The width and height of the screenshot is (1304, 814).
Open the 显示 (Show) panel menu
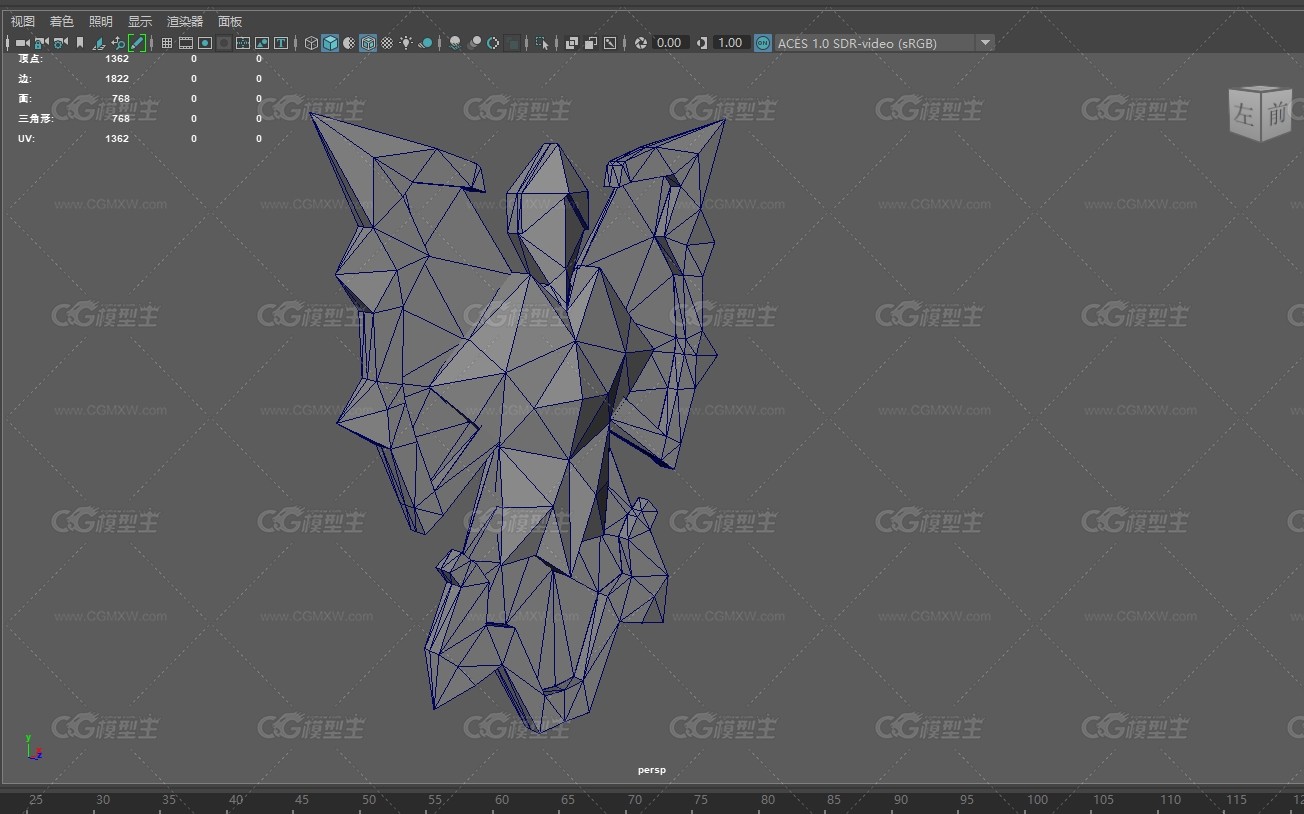(x=139, y=21)
